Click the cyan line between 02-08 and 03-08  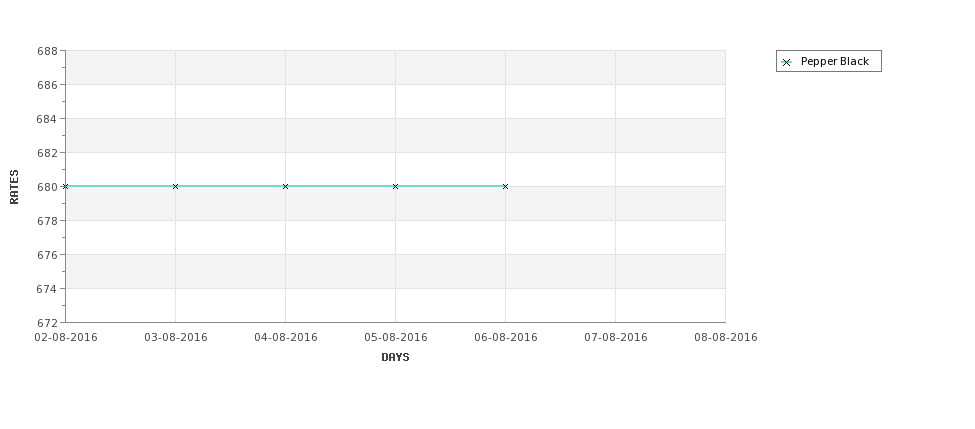click(x=121, y=186)
